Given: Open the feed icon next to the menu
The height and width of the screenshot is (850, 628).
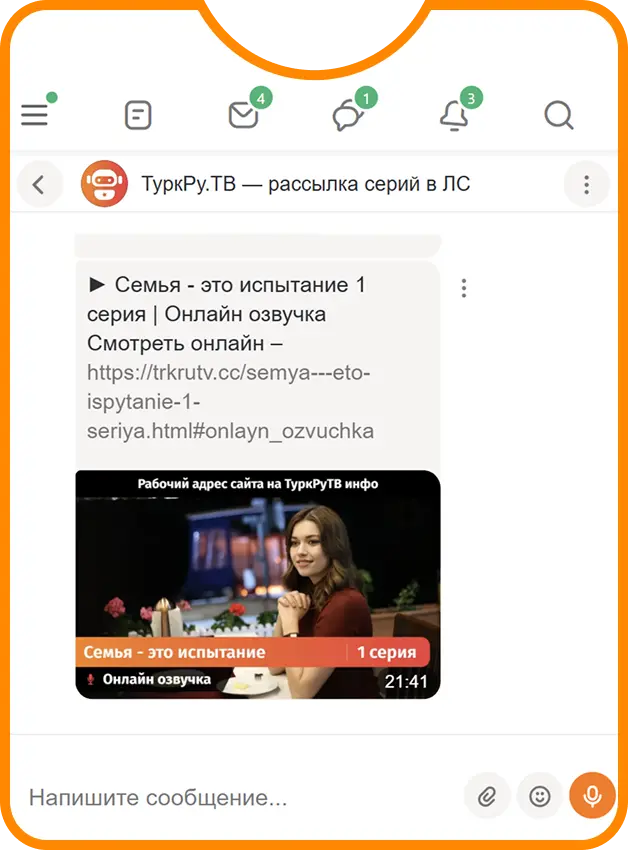Looking at the screenshot, I should pos(138,115).
